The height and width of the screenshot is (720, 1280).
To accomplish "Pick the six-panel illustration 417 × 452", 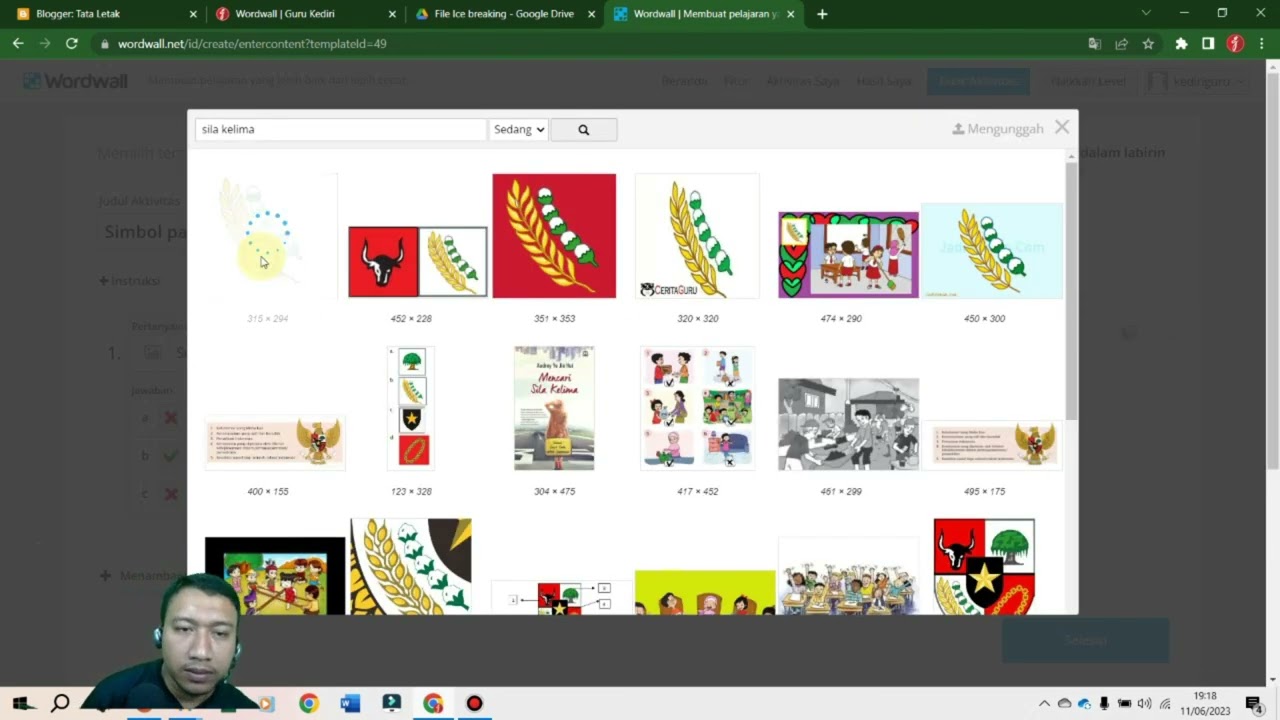I will 697,408.
